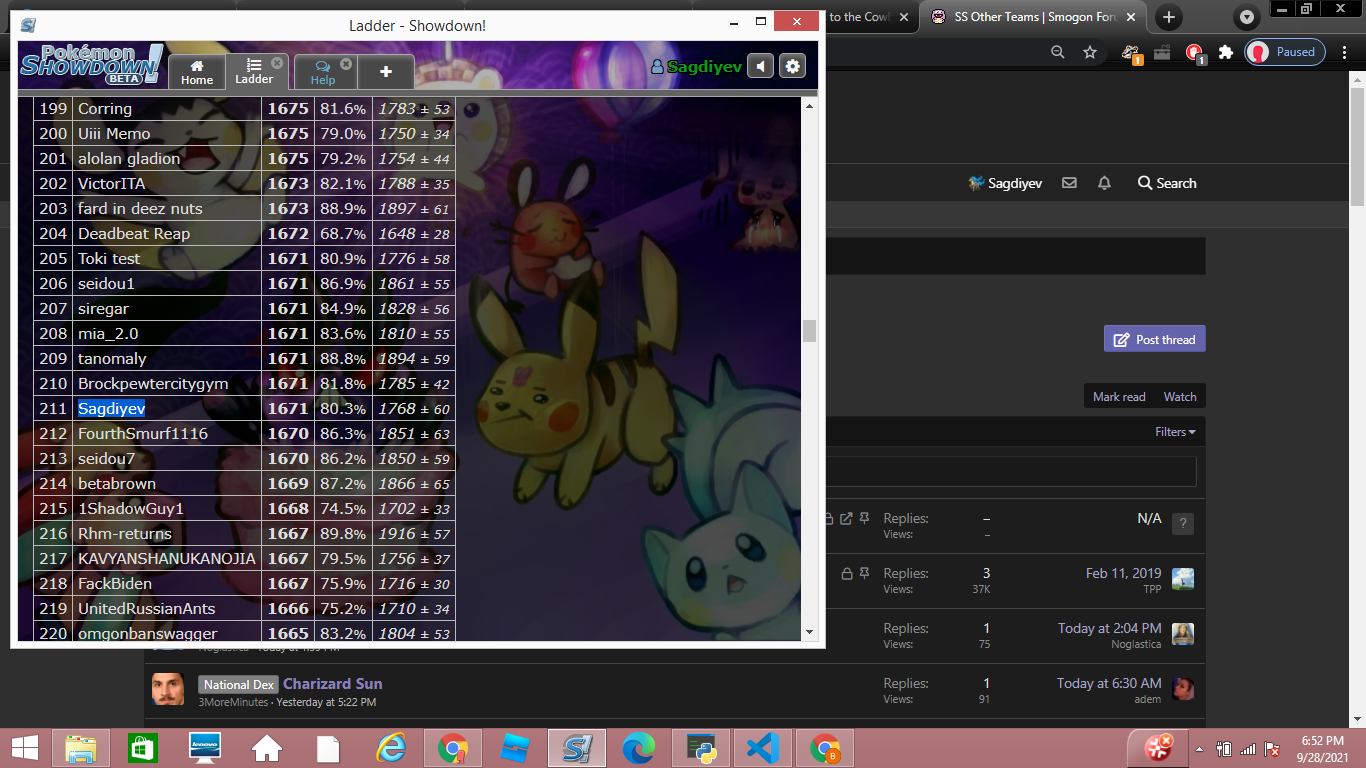
Task: Bookmark this page with star icon
Action: point(1090,52)
